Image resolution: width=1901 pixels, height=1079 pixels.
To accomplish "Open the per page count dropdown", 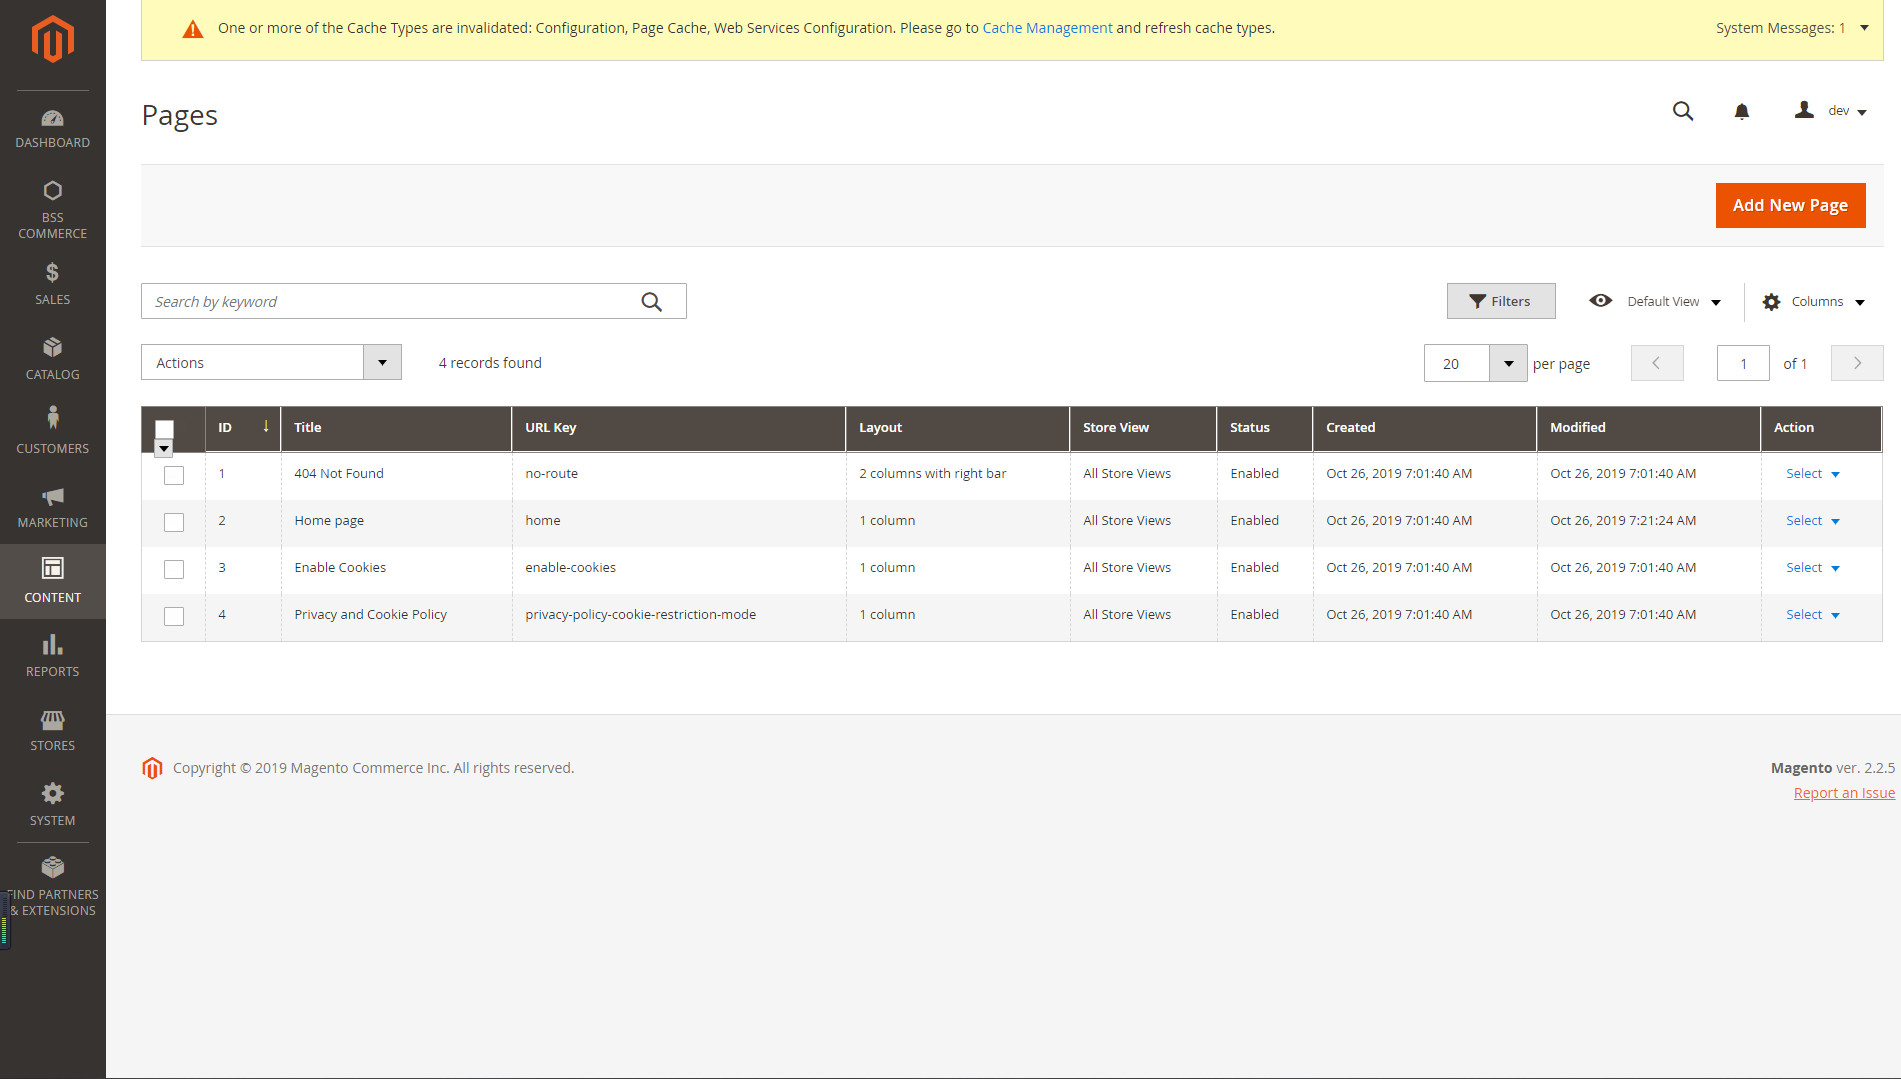I will coord(1508,363).
